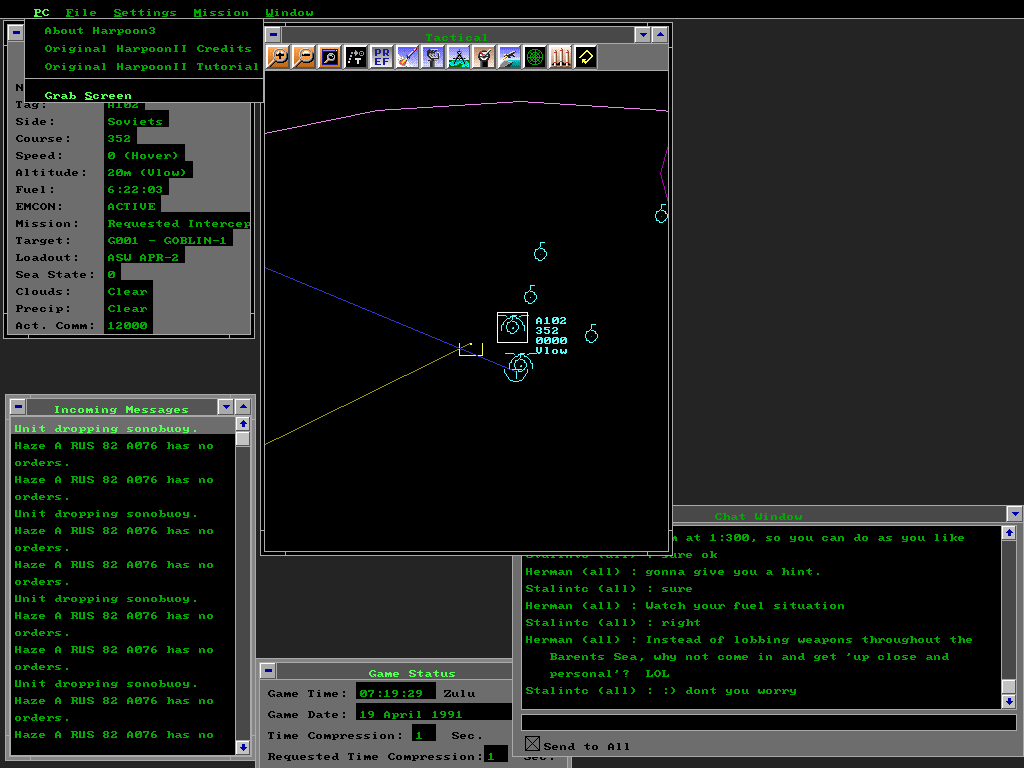
Task: Click the Zoom Out magnifier icon
Action: click(304, 57)
